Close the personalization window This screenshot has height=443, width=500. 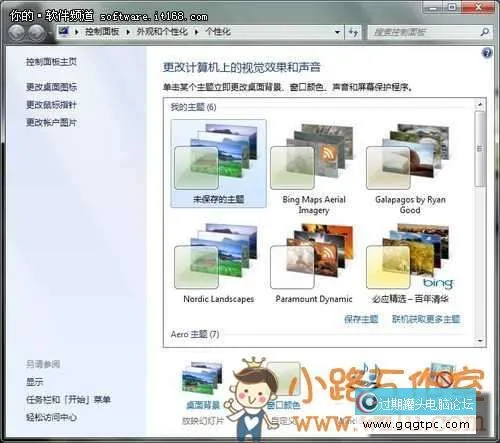point(479,7)
